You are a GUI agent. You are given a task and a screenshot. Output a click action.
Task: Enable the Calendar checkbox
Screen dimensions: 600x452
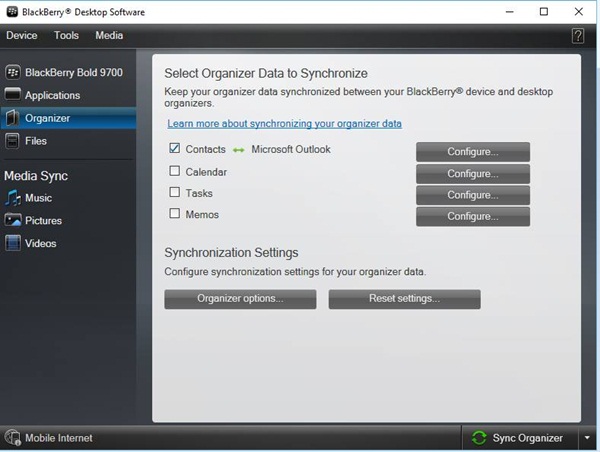pyautogui.click(x=174, y=171)
